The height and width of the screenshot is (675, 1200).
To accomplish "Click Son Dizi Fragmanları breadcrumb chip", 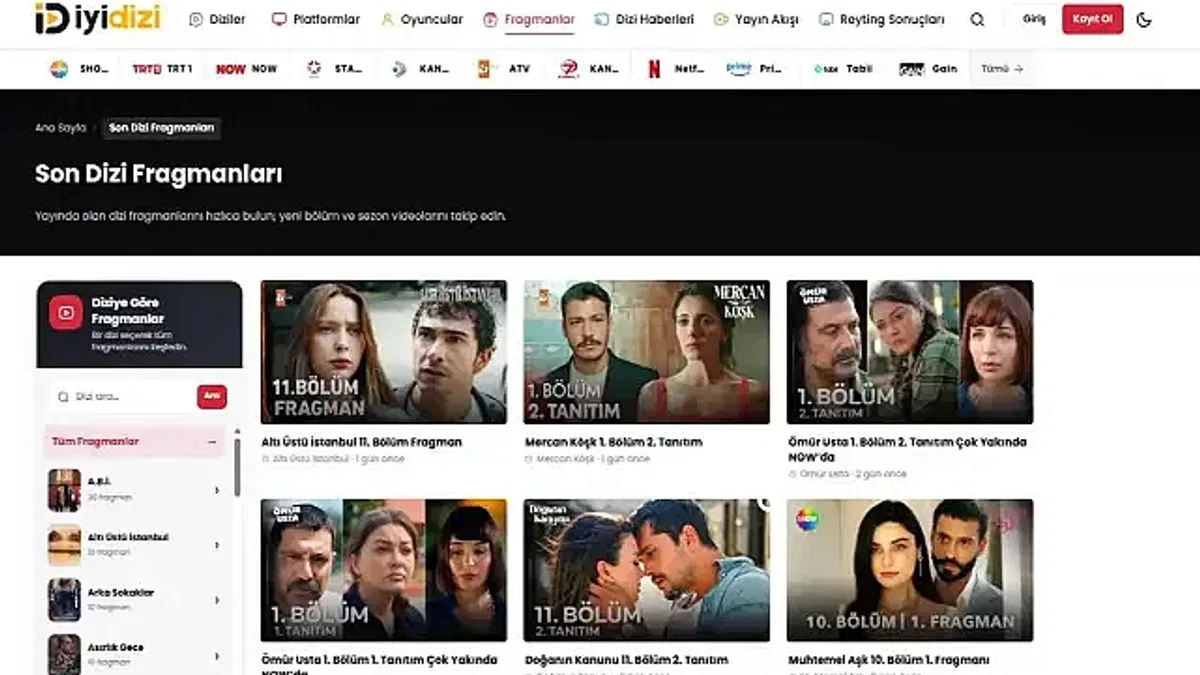I will pyautogui.click(x=161, y=128).
